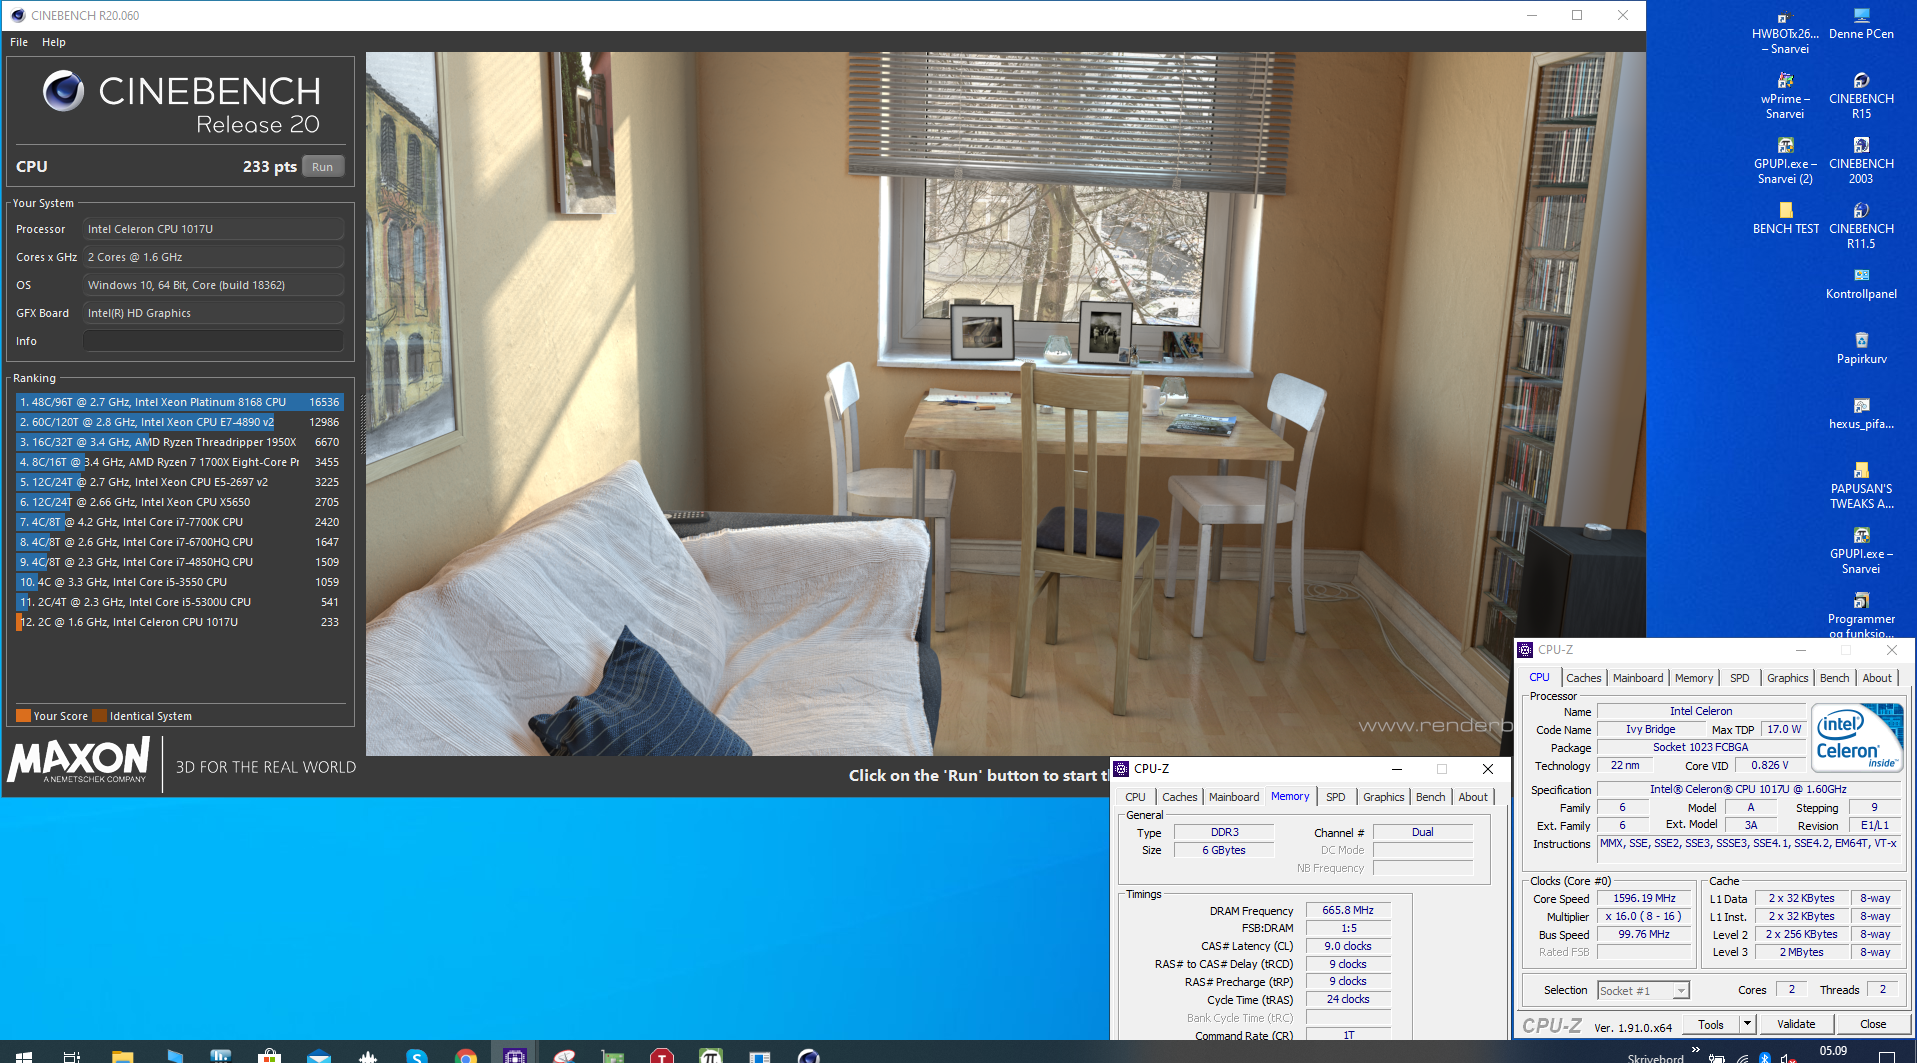
Task: Open the PAPUSAN'S TWEAKS desktop folder
Action: tap(1861, 487)
